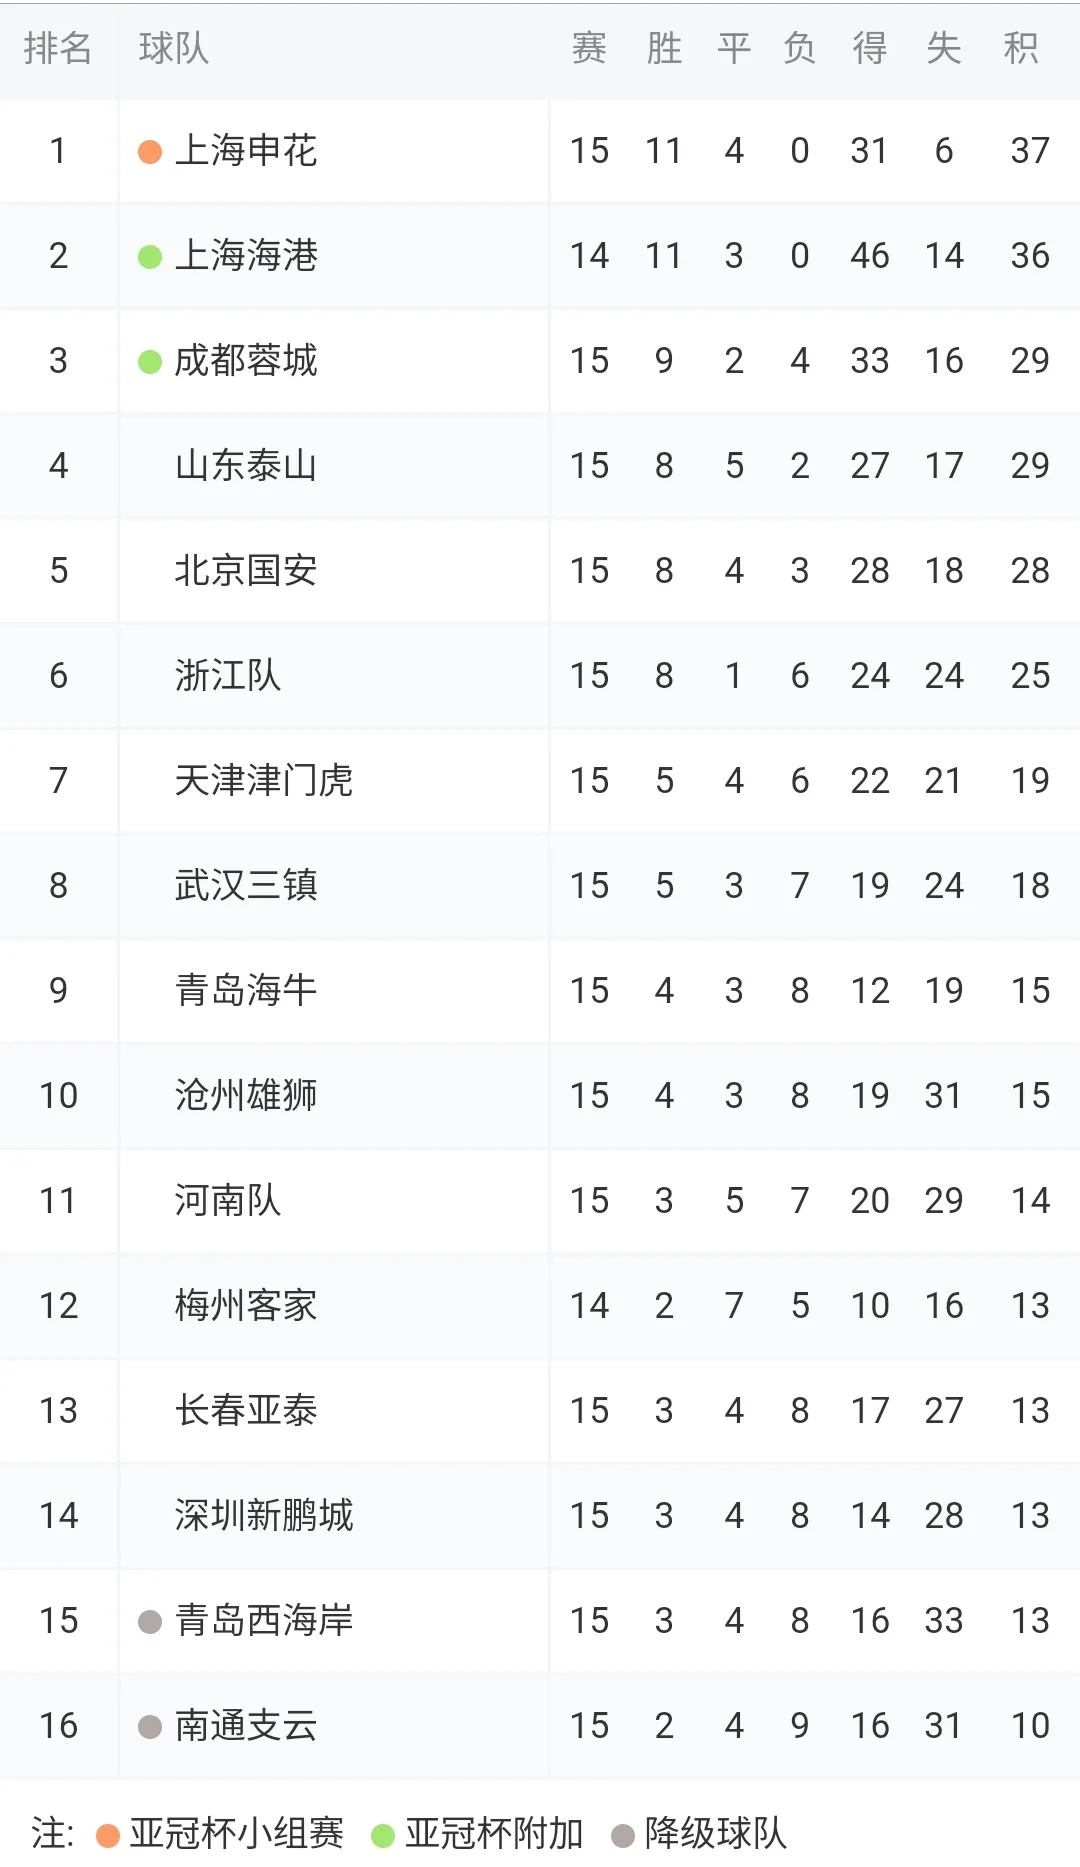This screenshot has width=1080, height=1867.
Task: Open the 武汉三镇 team name
Action: click(x=246, y=886)
